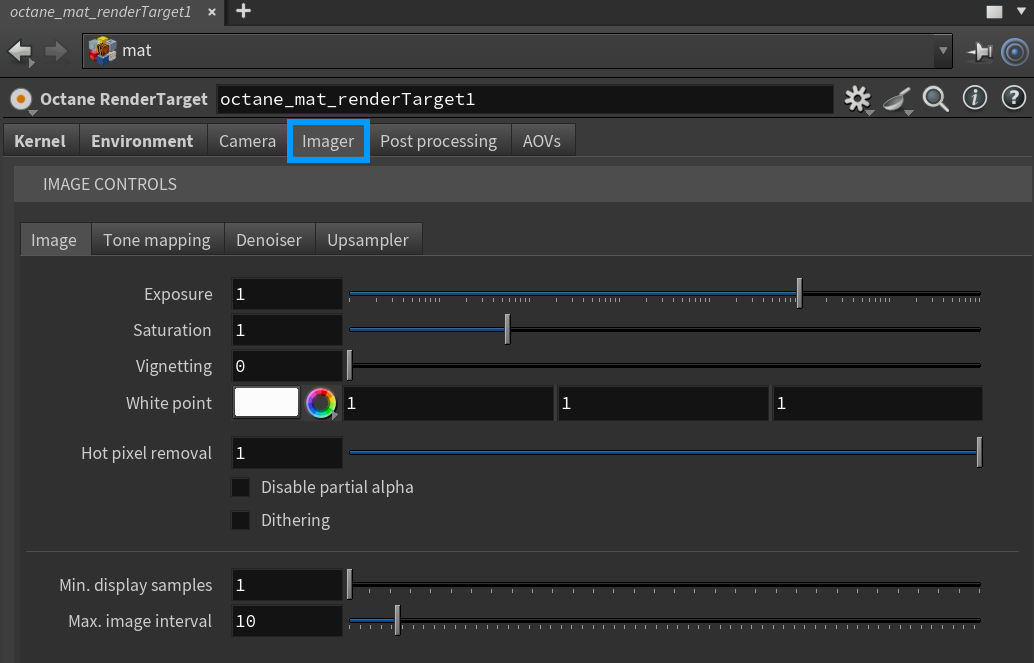The image size is (1034, 663).
Task: Toggle the Dithering checkbox
Action: [x=241, y=520]
